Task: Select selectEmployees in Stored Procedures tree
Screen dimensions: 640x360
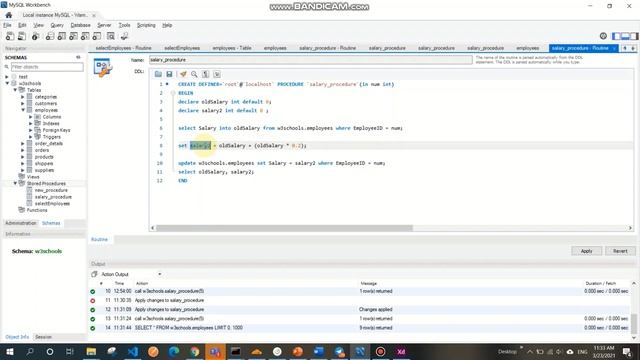Action: coord(52,203)
